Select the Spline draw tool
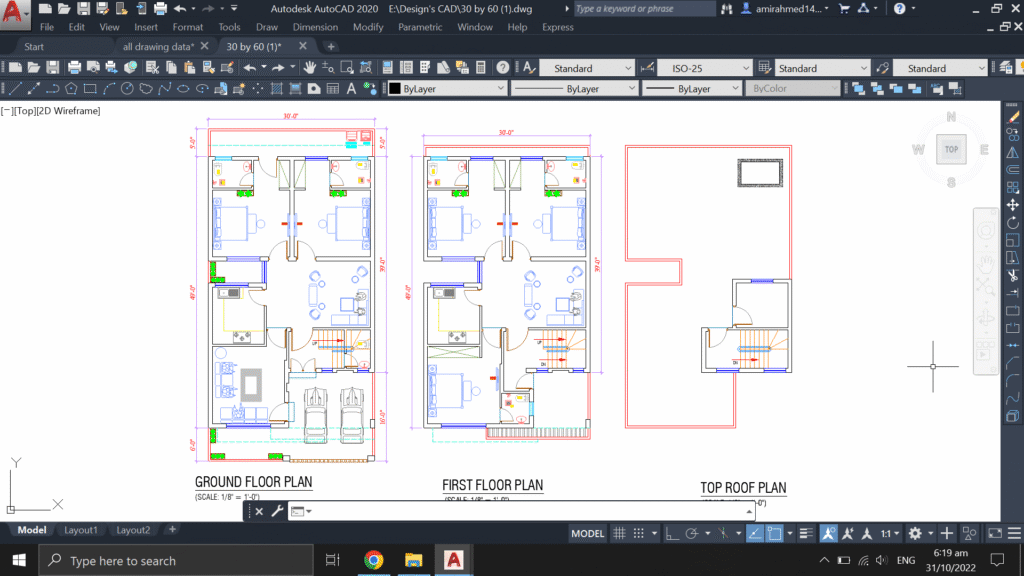 (x=165, y=89)
